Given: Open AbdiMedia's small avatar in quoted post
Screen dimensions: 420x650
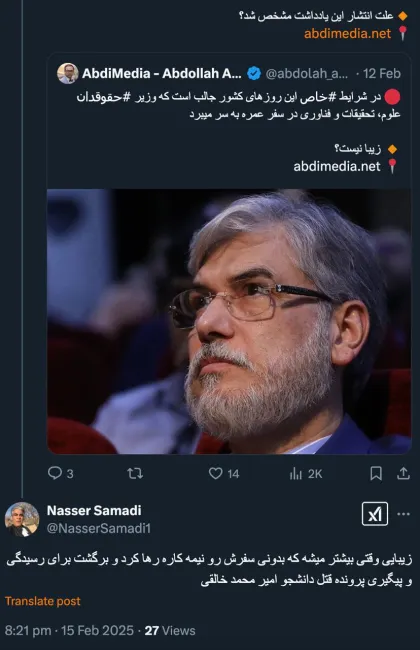Looking at the screenshot, I should pyautogui.click(x=68, y=74).
